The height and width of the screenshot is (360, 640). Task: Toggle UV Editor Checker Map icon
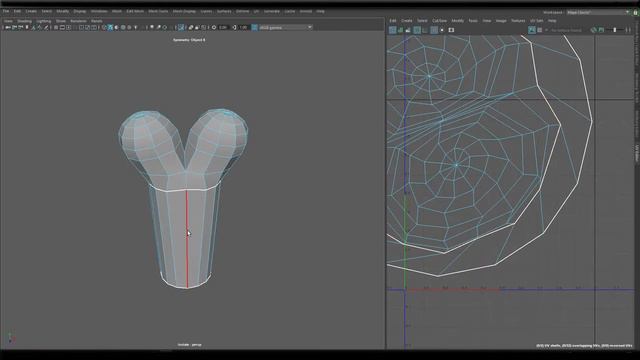click(x=540, y=30)
